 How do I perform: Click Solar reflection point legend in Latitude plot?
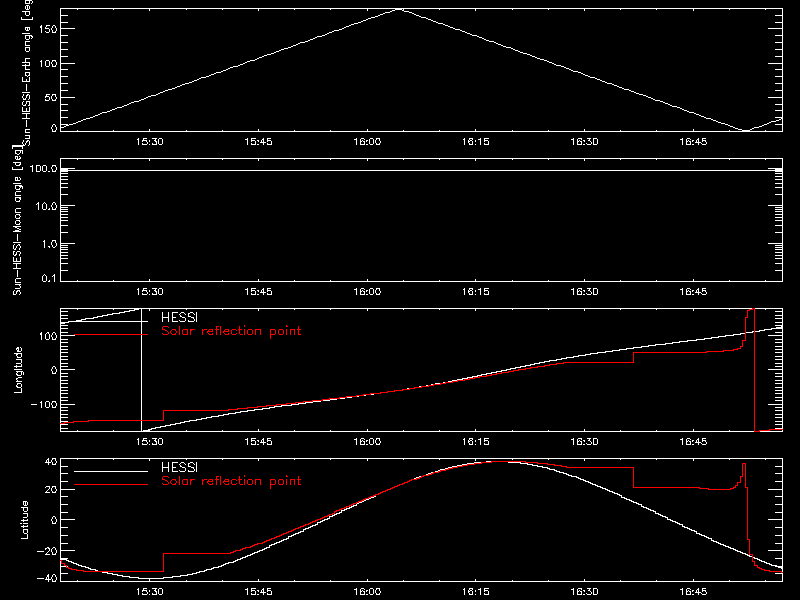point(231,481)
